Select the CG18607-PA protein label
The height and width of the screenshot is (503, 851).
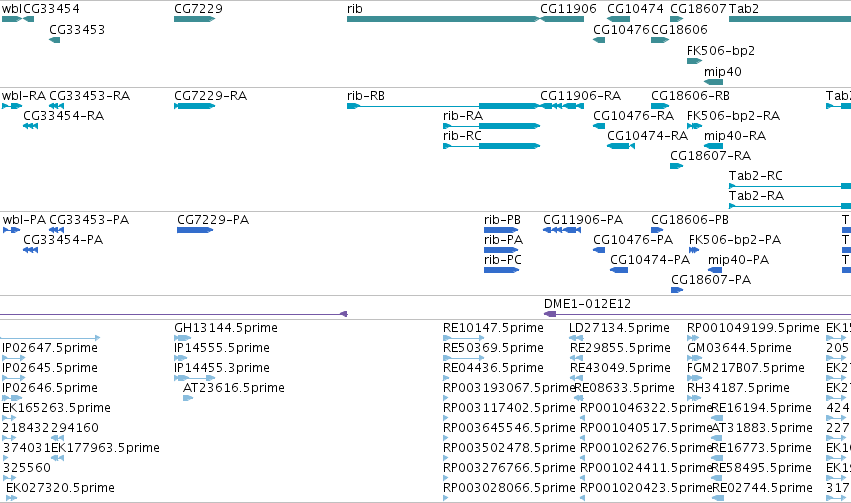pyautogui.click(x=711, y=281)
